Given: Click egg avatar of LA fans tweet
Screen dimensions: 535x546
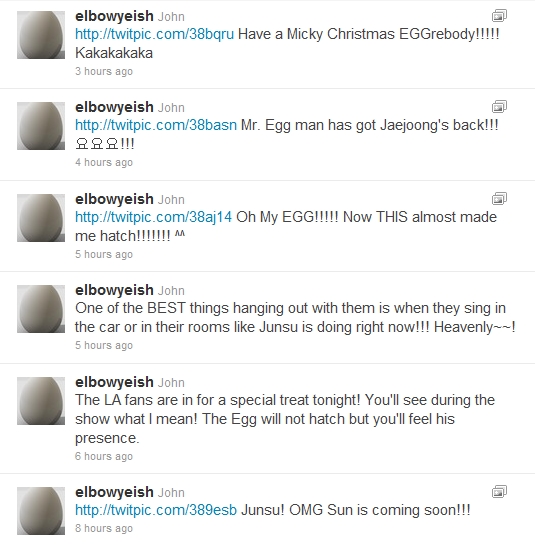Looking at the screenshot, I should (41, 401).
